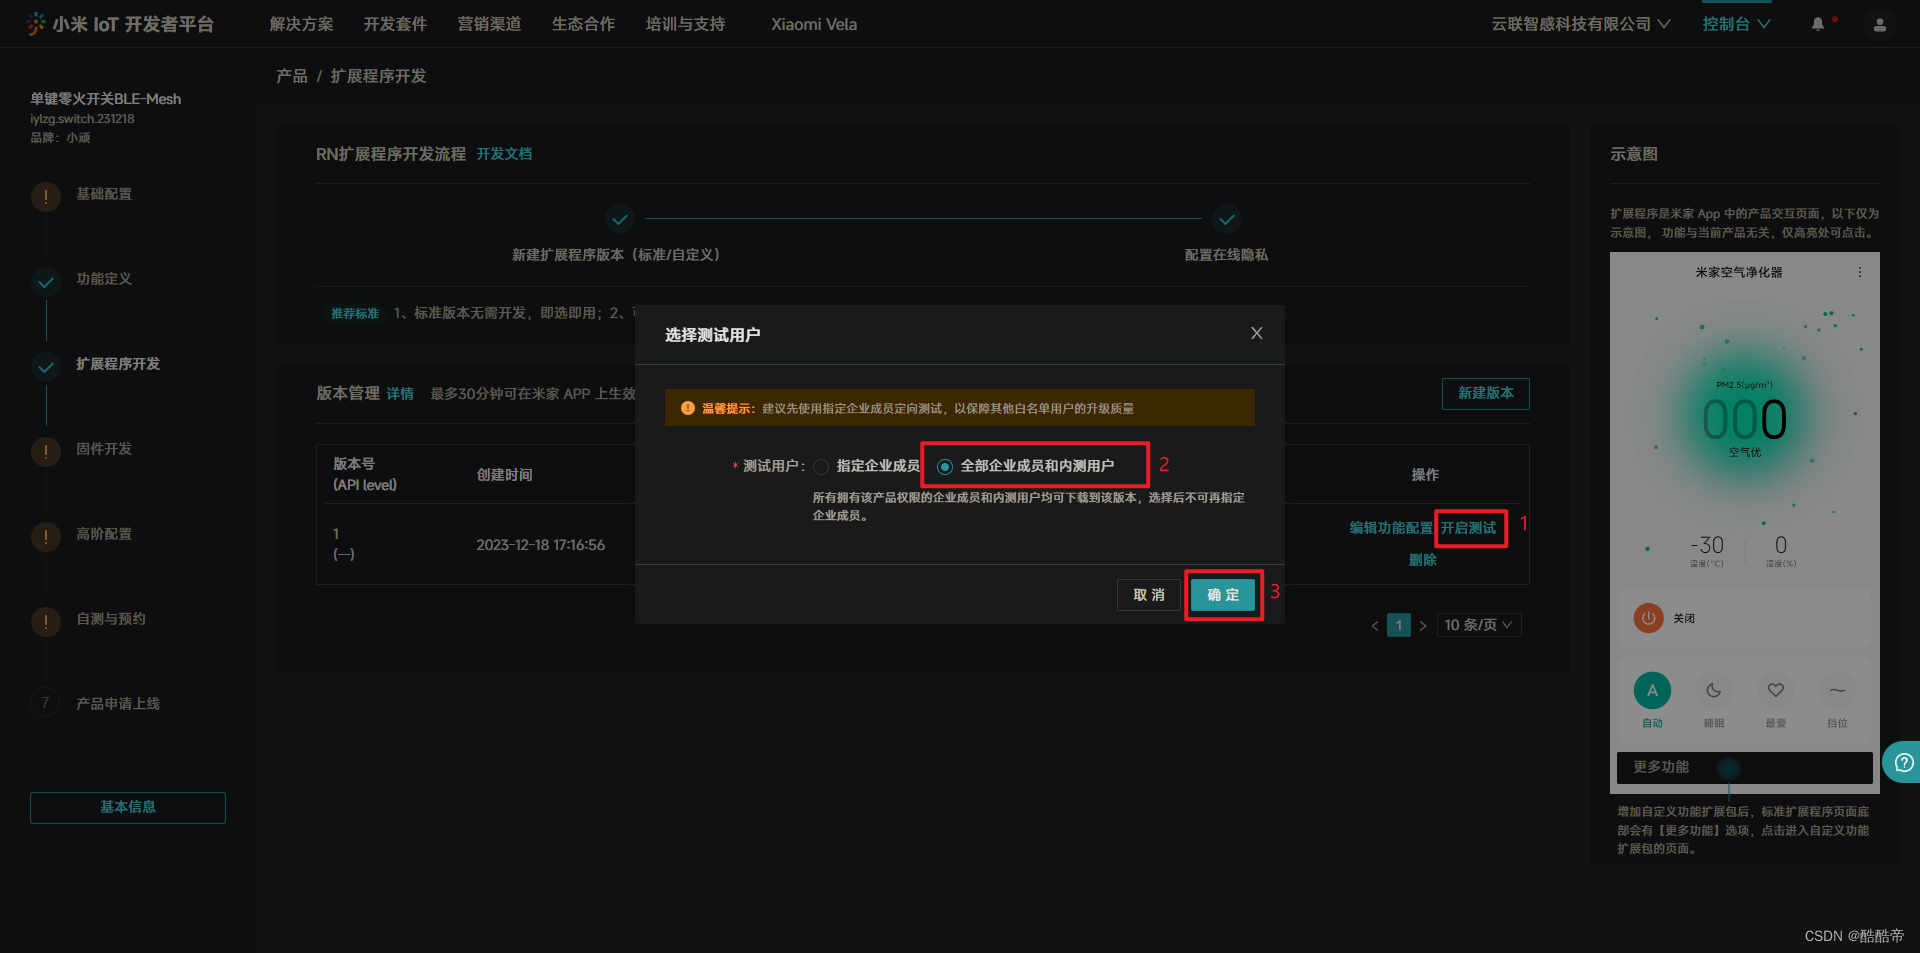Open the 功能定义 step label
The image size is (1920, 953).
coord(104,279)
